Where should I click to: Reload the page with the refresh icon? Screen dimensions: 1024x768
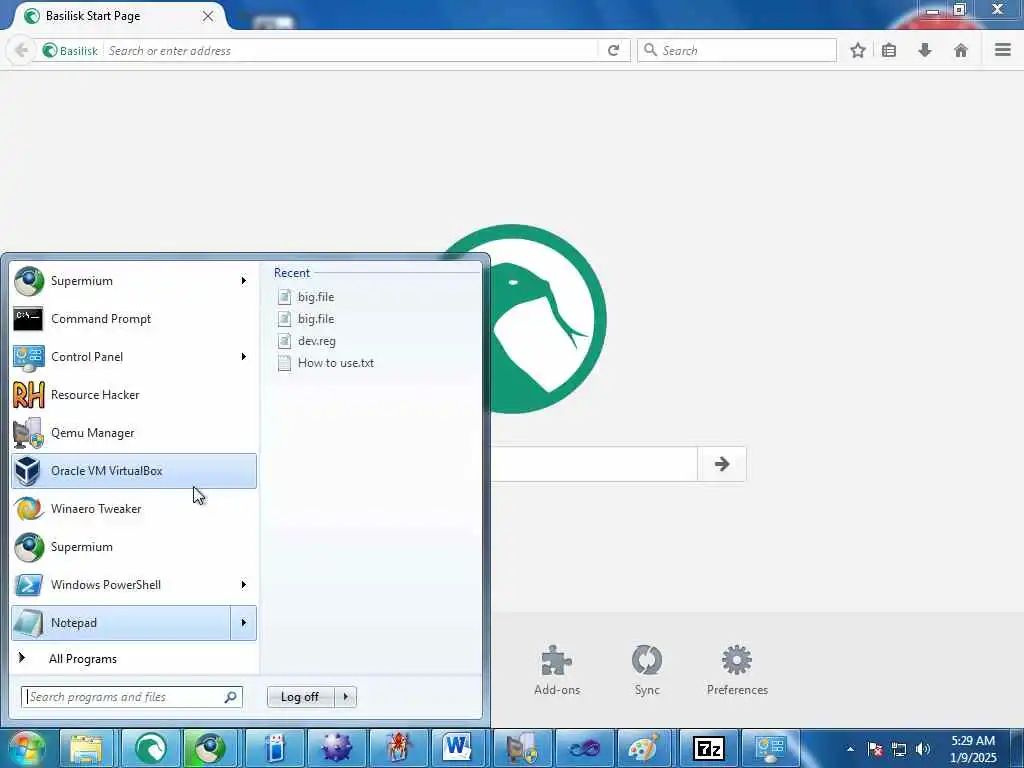[x=613, y=50]
